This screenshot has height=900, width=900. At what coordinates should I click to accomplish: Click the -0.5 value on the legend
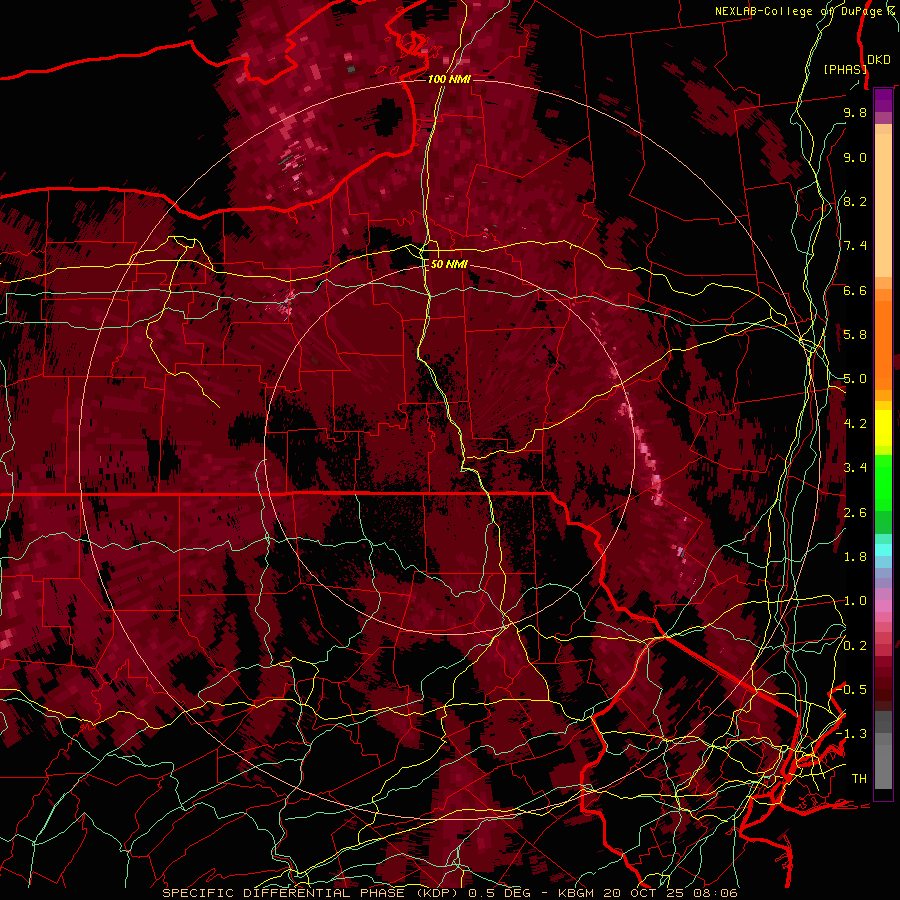852,690
